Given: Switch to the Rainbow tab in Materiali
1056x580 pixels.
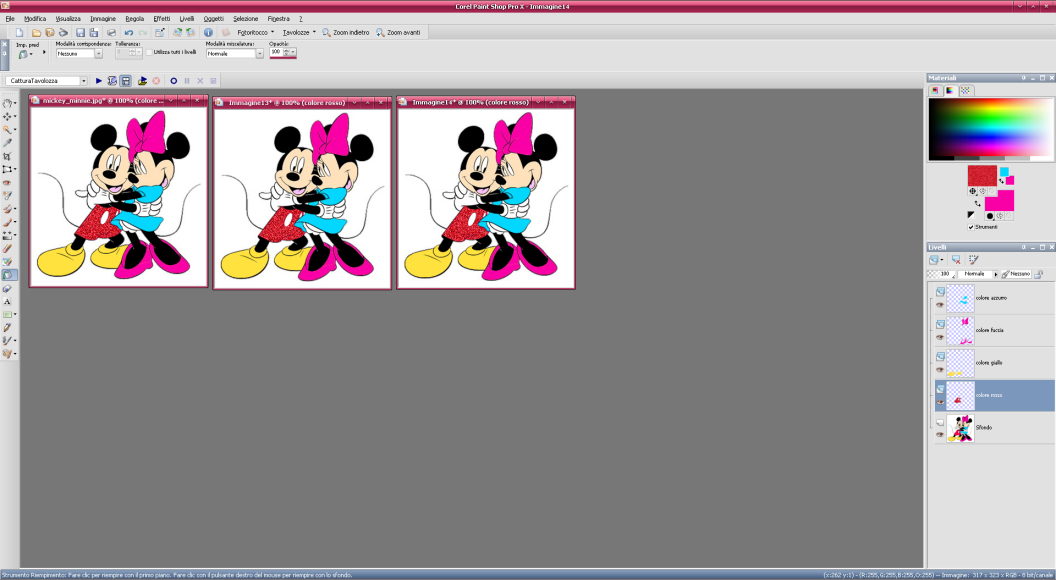Looking at the screenshot, I should [x=950, y=90].
